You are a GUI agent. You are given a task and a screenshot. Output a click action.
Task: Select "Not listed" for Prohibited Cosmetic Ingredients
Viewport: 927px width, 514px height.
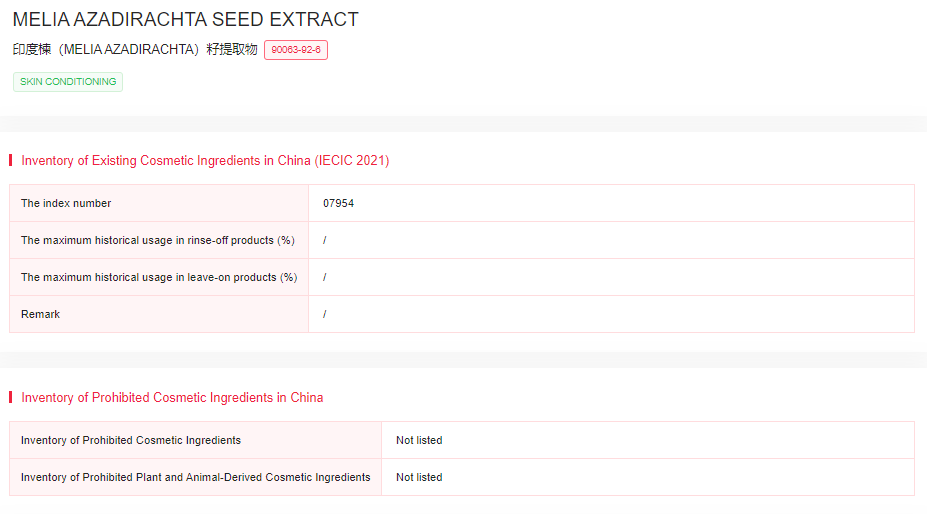click(x=419, y=441)
